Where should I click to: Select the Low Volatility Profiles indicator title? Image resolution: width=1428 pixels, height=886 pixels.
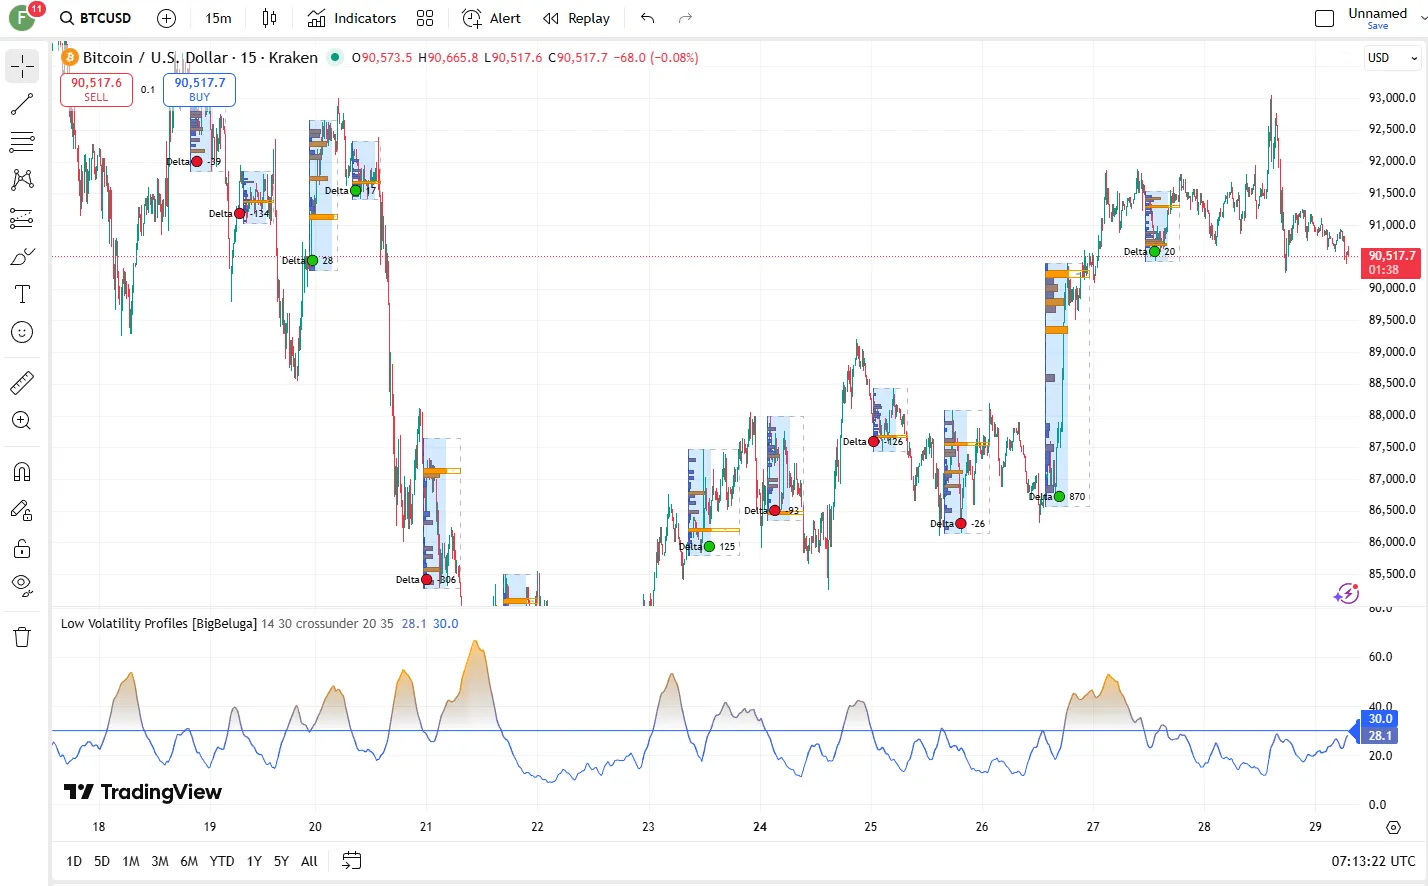pyautogui.click(x=159, y=623)
